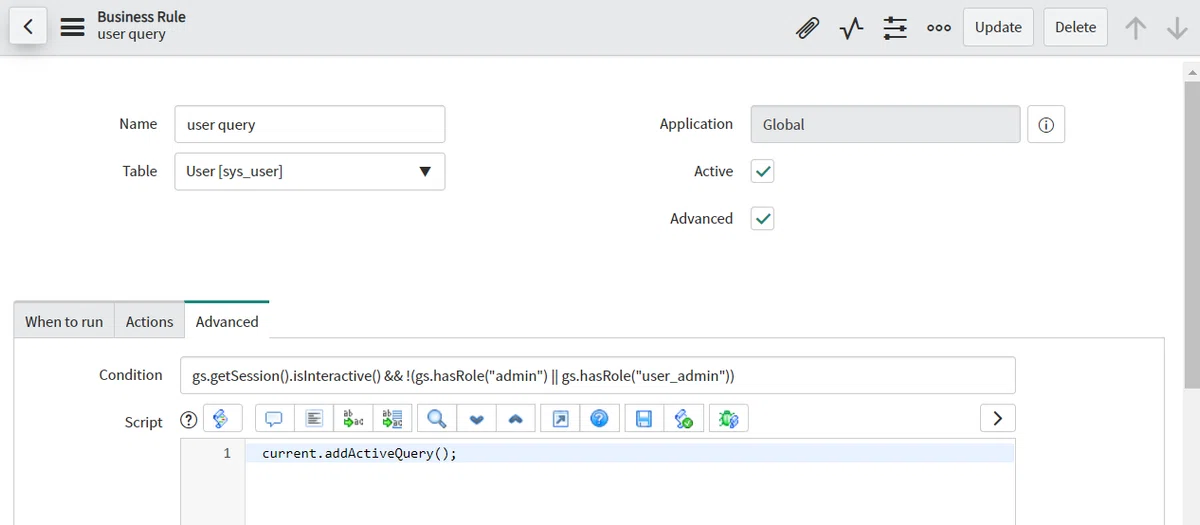Open the hamburger context menu

tap(72, 27)
